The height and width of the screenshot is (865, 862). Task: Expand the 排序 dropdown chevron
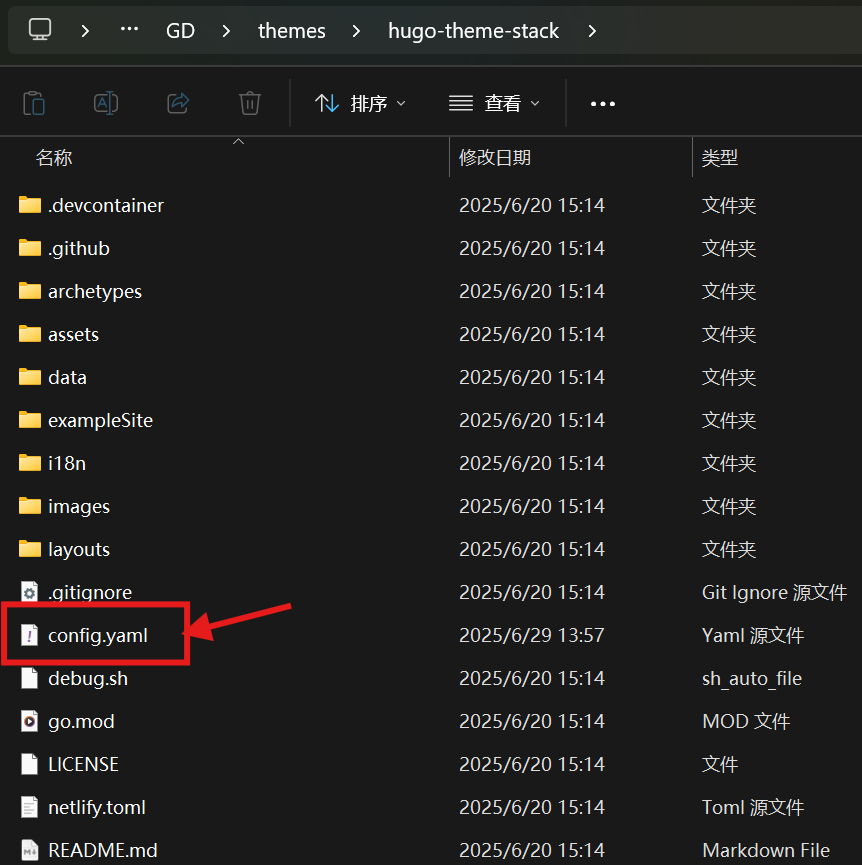400,103
